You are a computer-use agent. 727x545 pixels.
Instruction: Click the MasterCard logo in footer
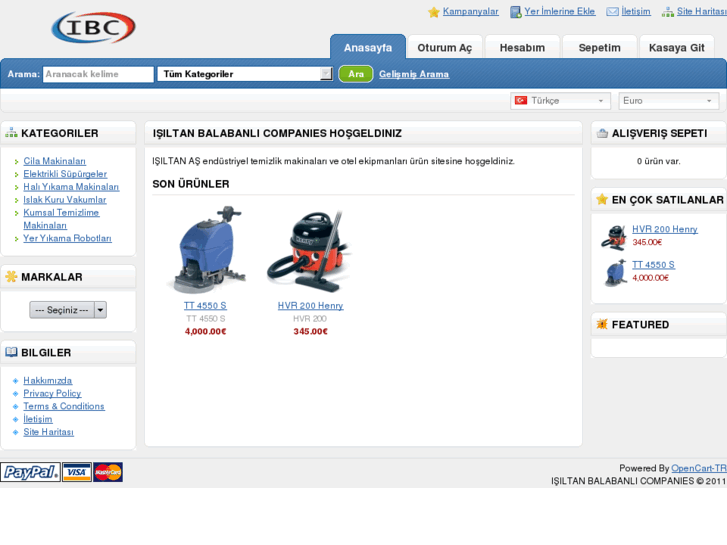click(x=108, y=472)
